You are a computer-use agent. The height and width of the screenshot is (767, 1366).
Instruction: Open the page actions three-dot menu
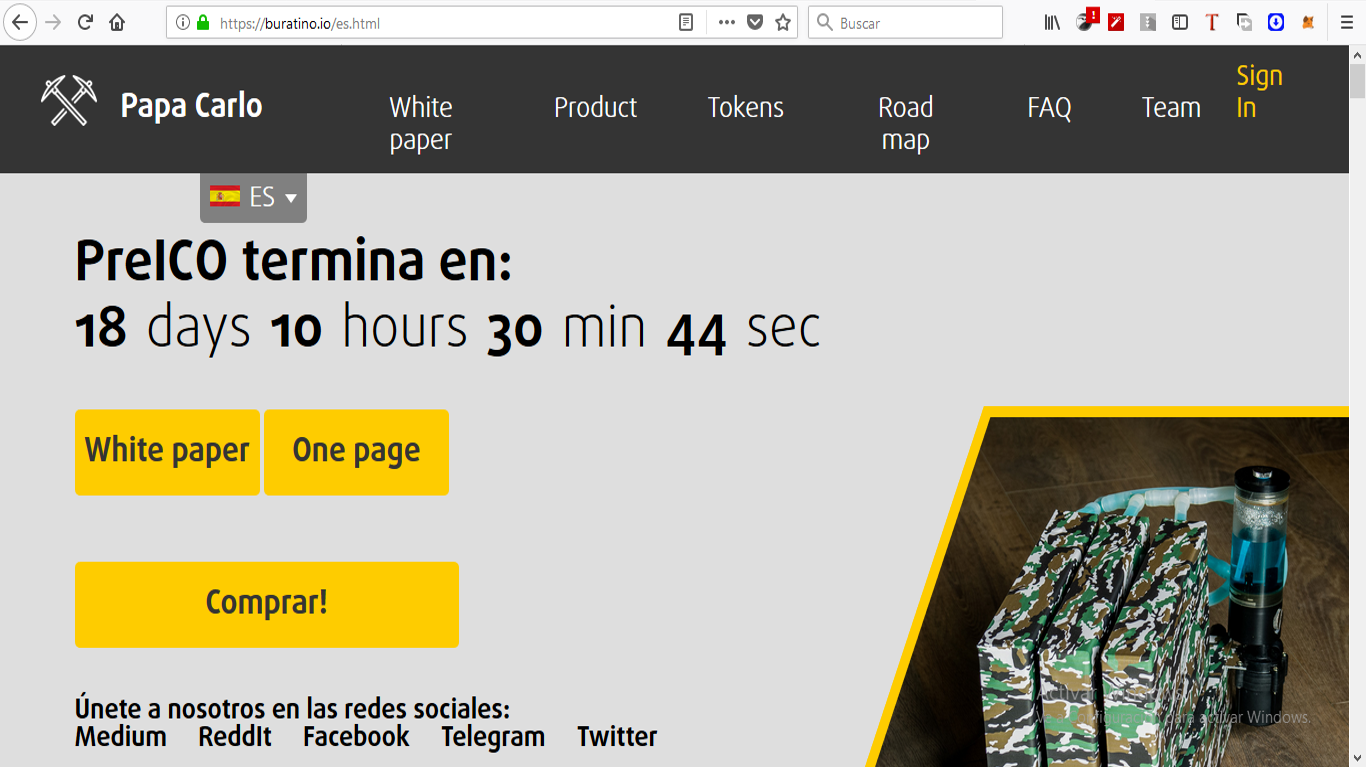pyautogui.click(x=727, y=22)
